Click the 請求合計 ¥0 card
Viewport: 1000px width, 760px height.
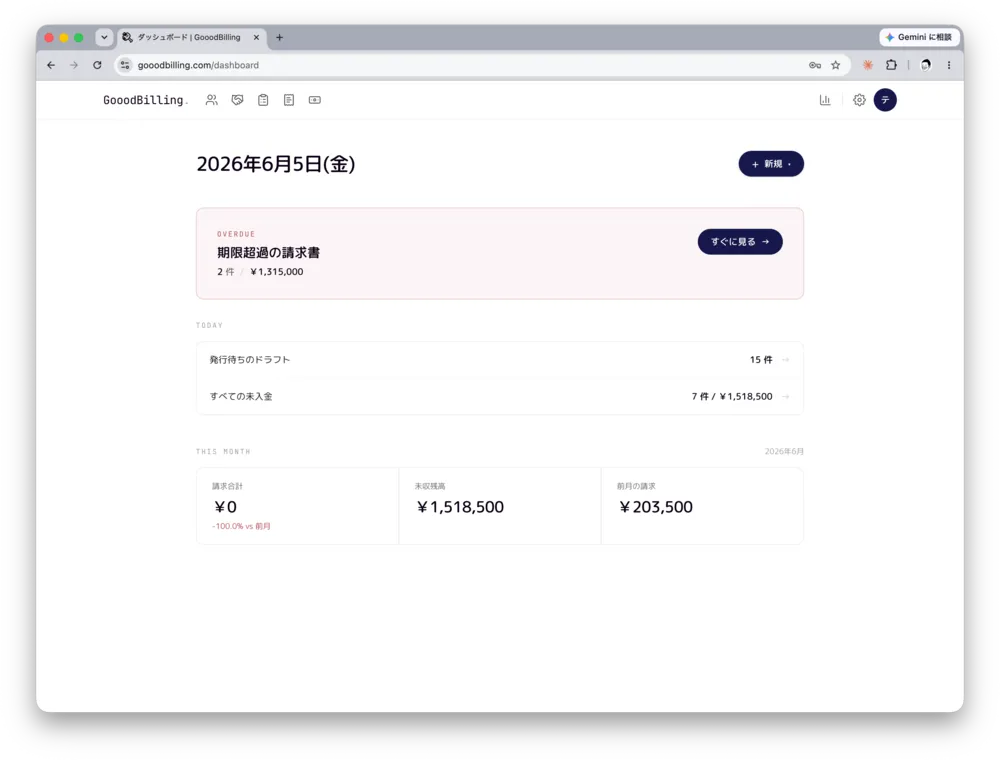(298, 506)
